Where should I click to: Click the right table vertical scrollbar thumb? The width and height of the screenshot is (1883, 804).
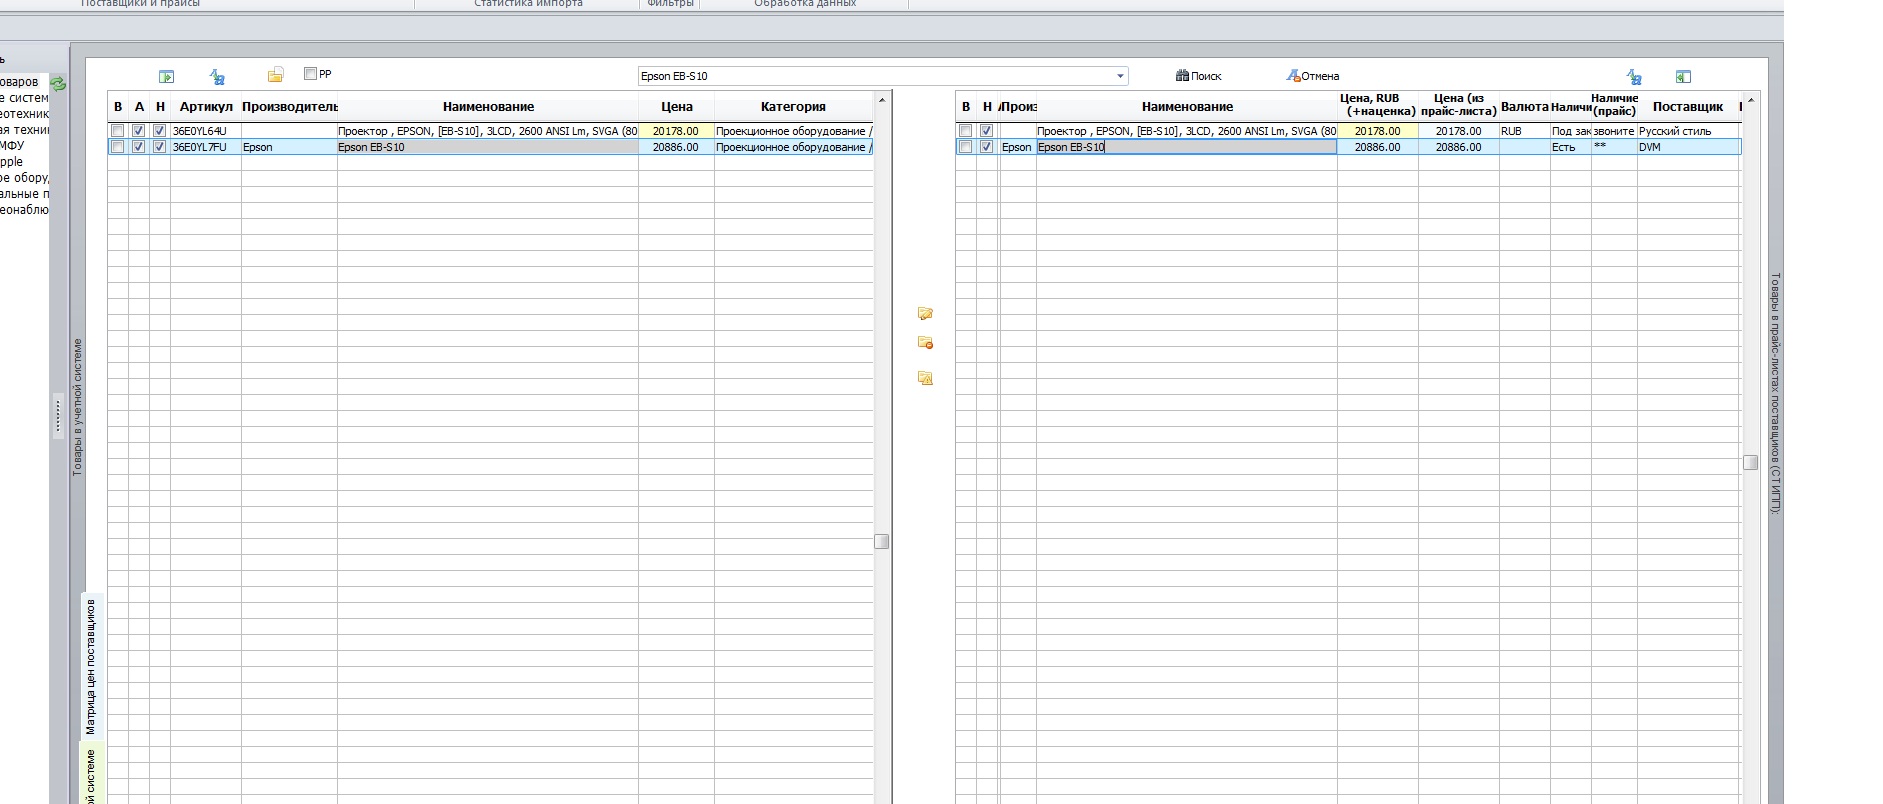coord(1750,462)
